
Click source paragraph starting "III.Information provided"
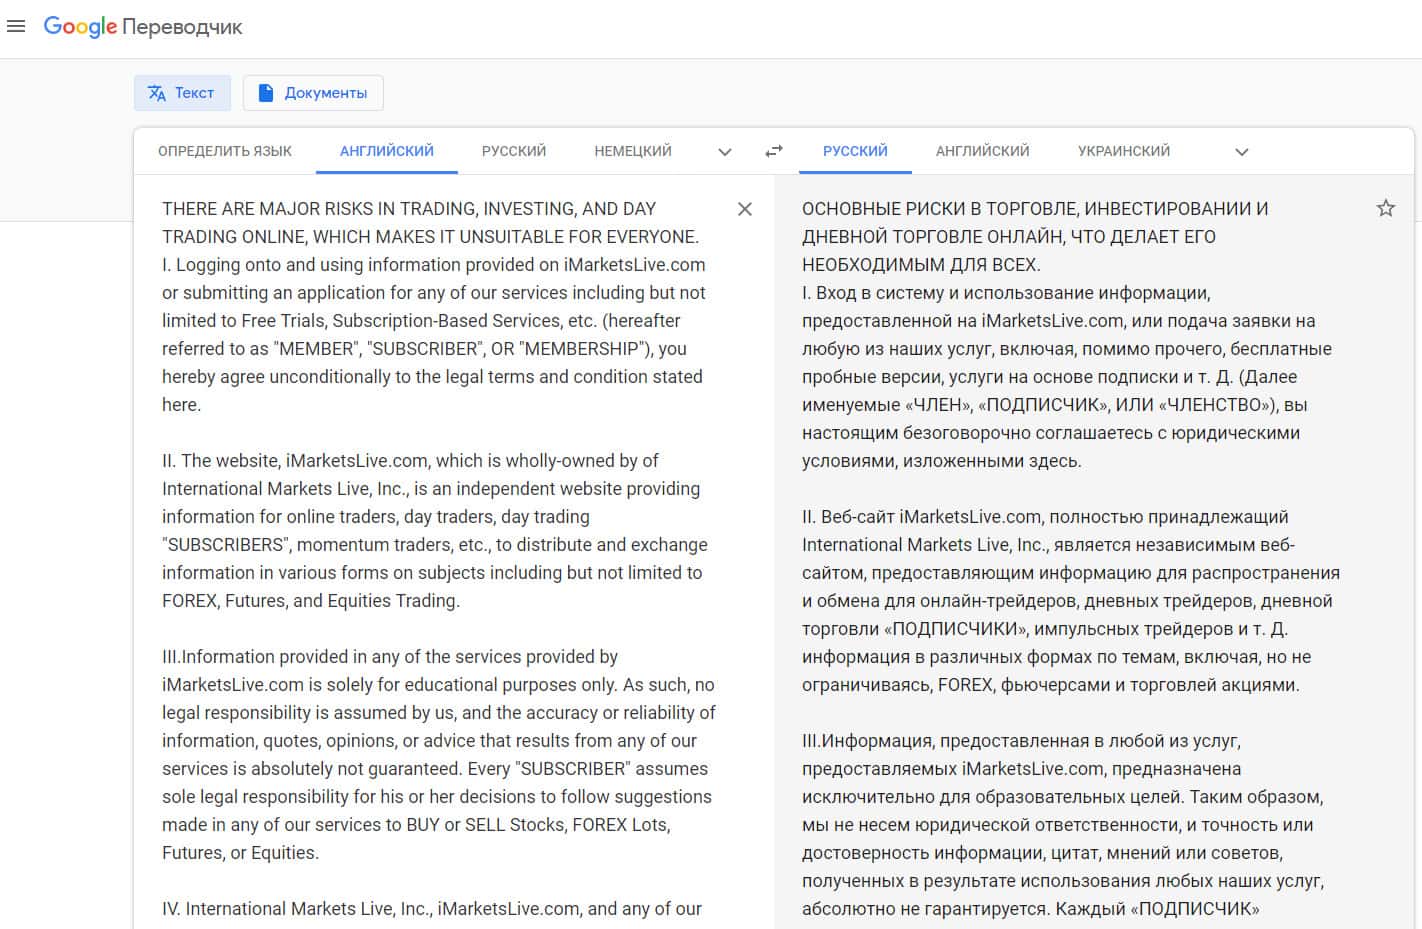click(x=439, y=755)
